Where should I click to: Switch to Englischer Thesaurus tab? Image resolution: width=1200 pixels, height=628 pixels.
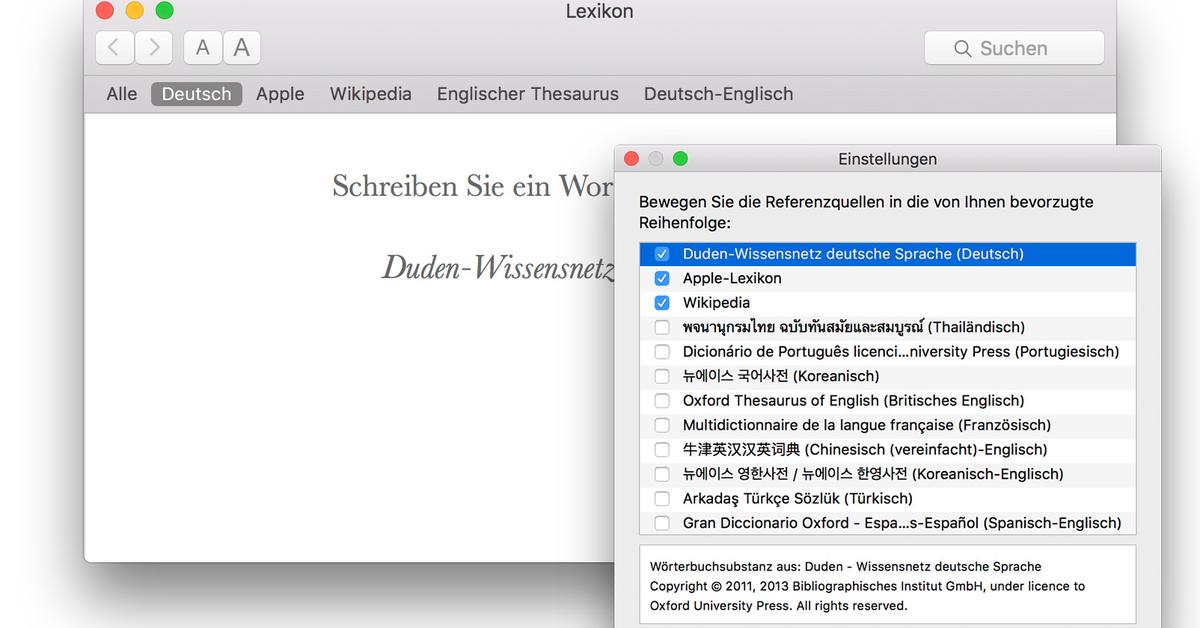click(528, 94)
